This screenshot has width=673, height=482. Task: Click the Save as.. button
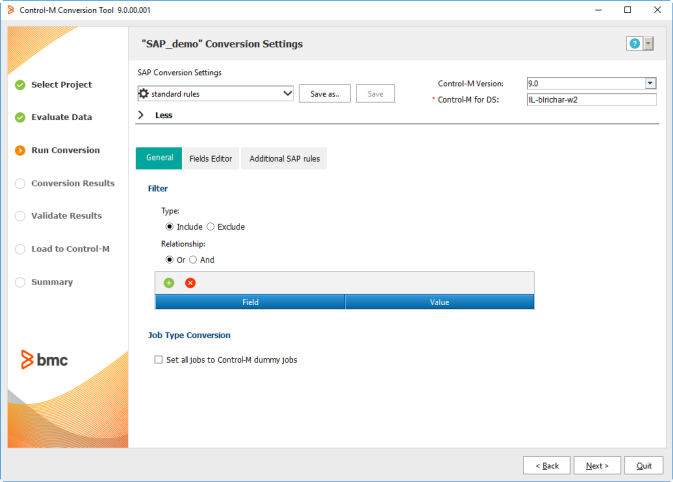(325, 94)
